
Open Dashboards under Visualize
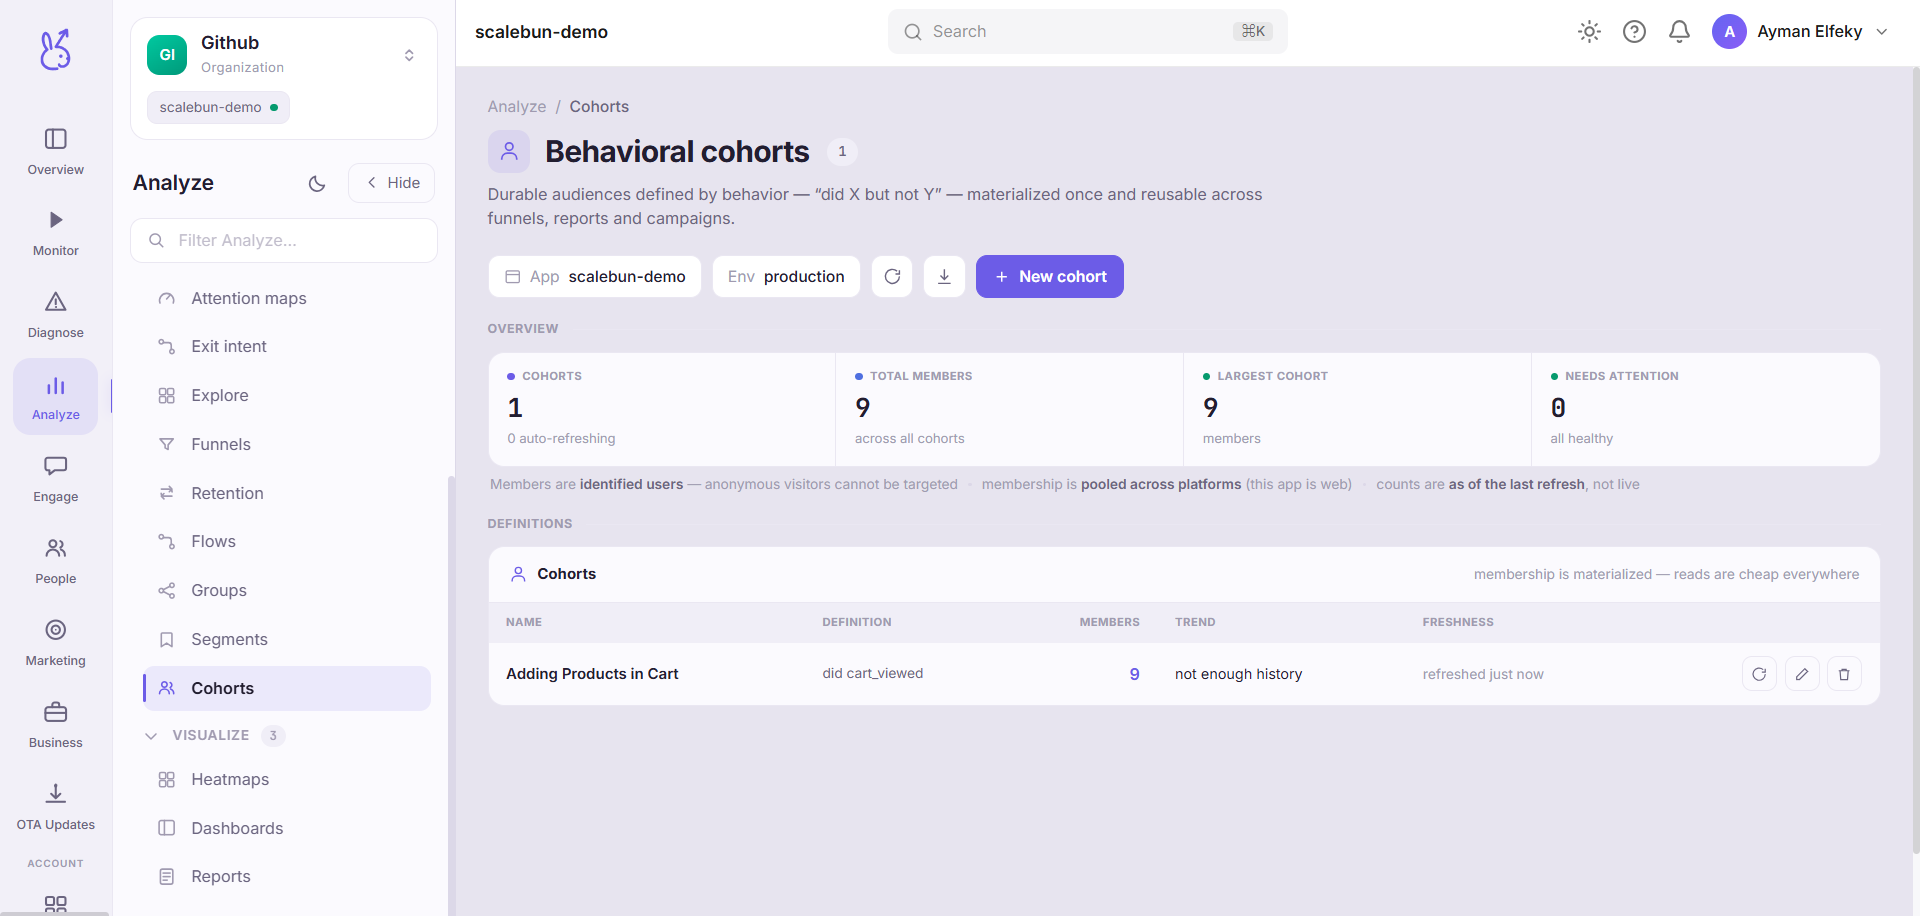pos(287,828)
